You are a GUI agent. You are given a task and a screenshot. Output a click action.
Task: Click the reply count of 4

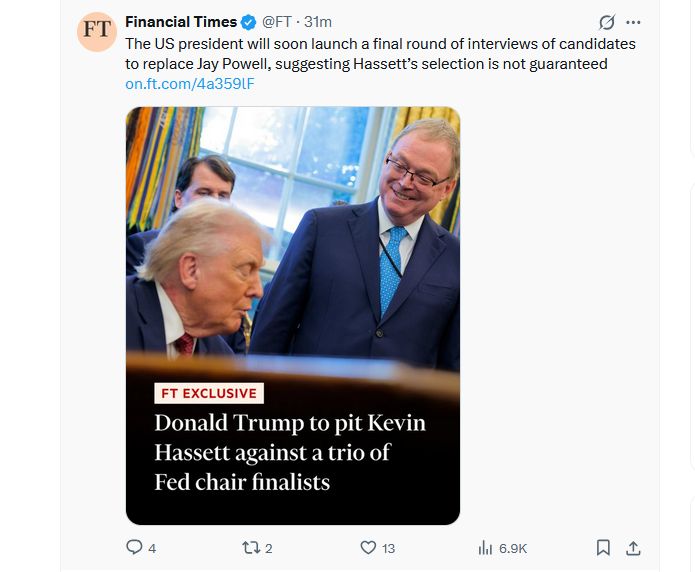pos(152,548)
